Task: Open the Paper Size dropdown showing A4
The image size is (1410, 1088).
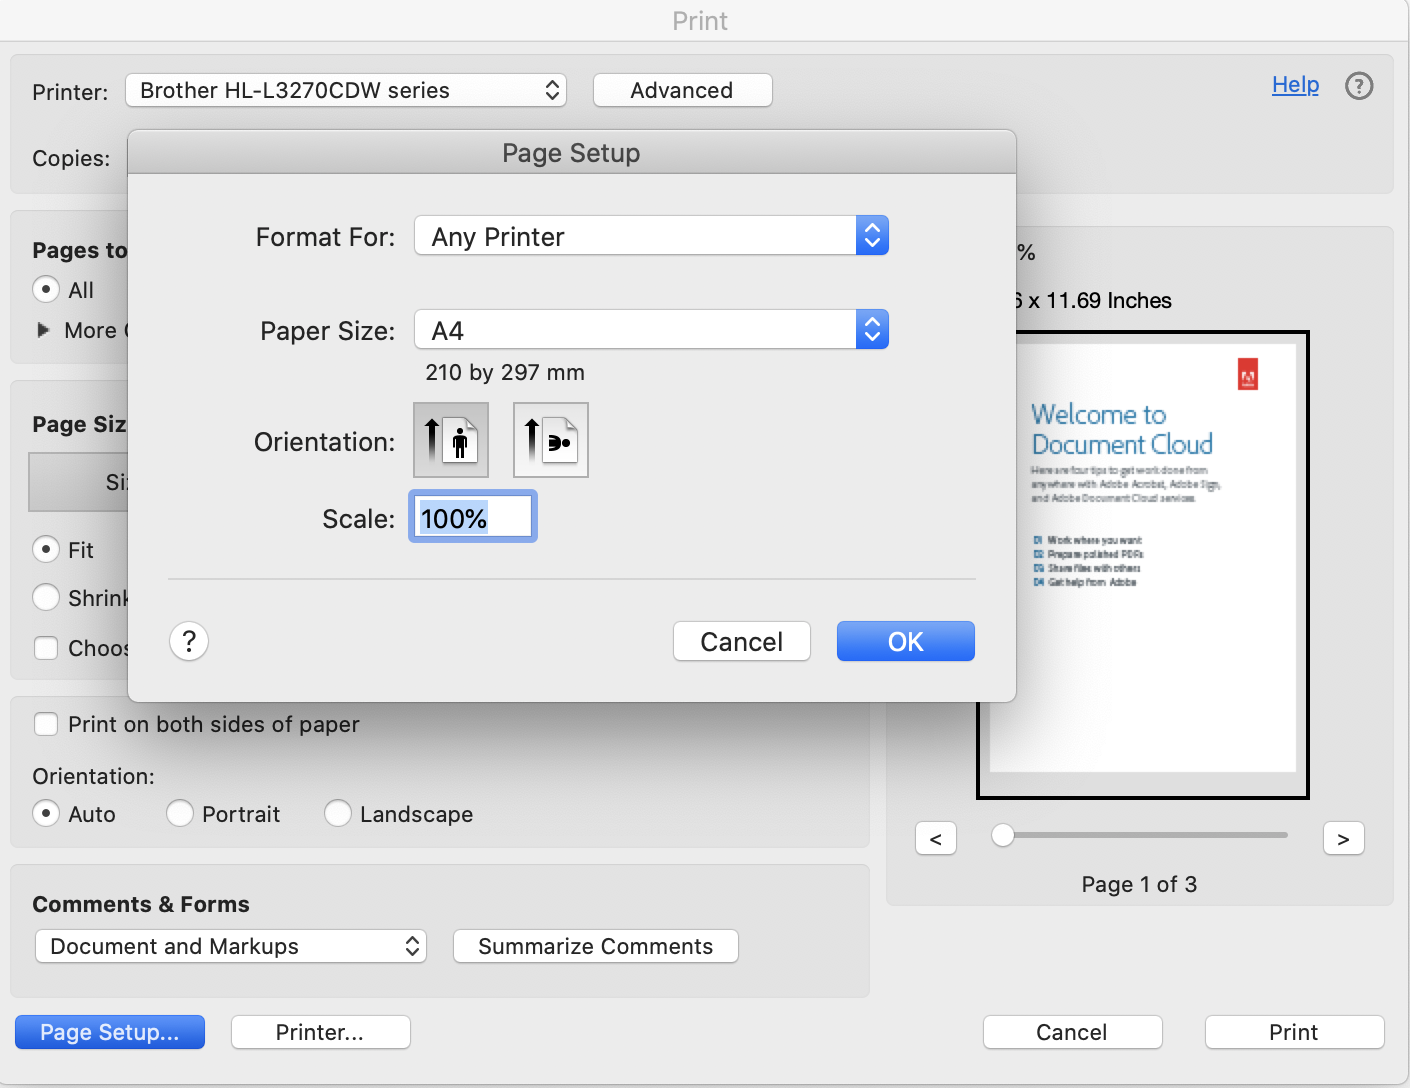Action: coord(650,329)
